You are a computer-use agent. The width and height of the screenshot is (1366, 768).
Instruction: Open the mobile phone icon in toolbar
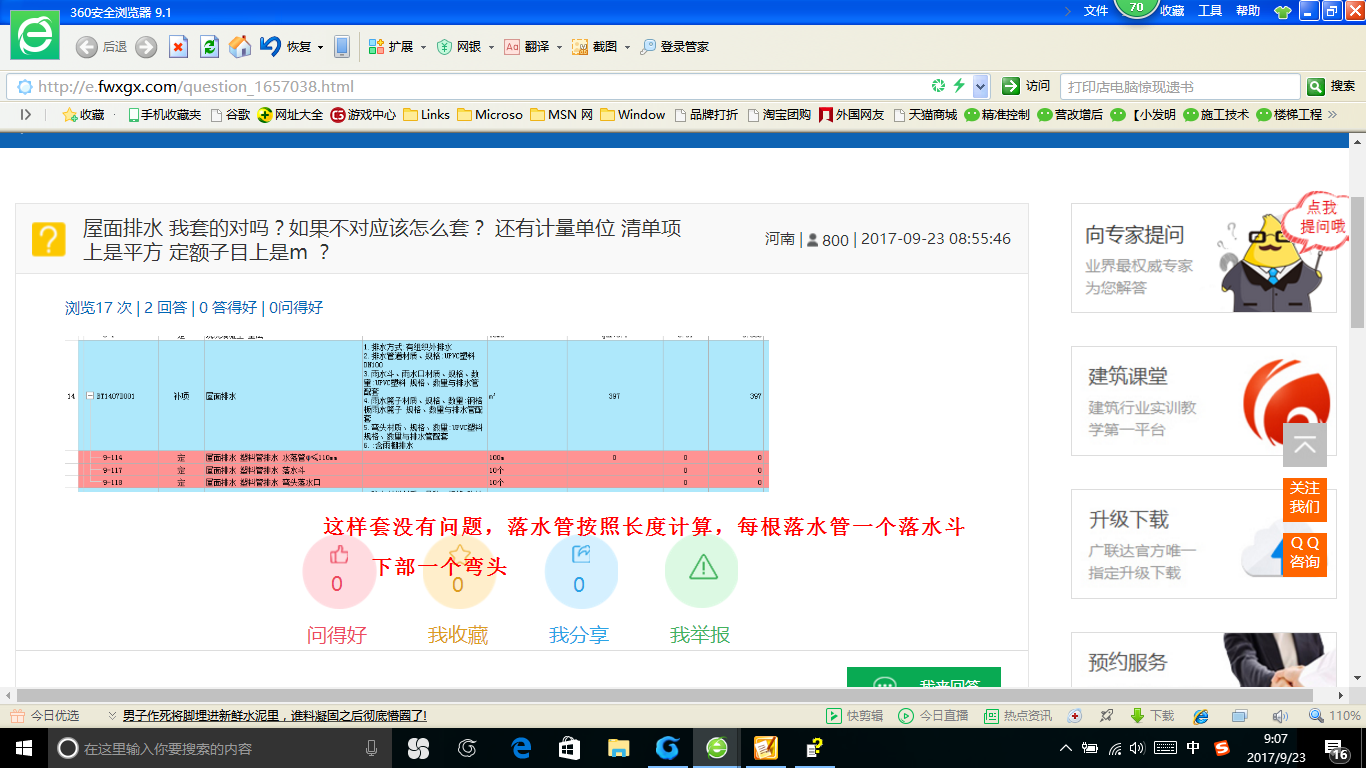point(342,47)
